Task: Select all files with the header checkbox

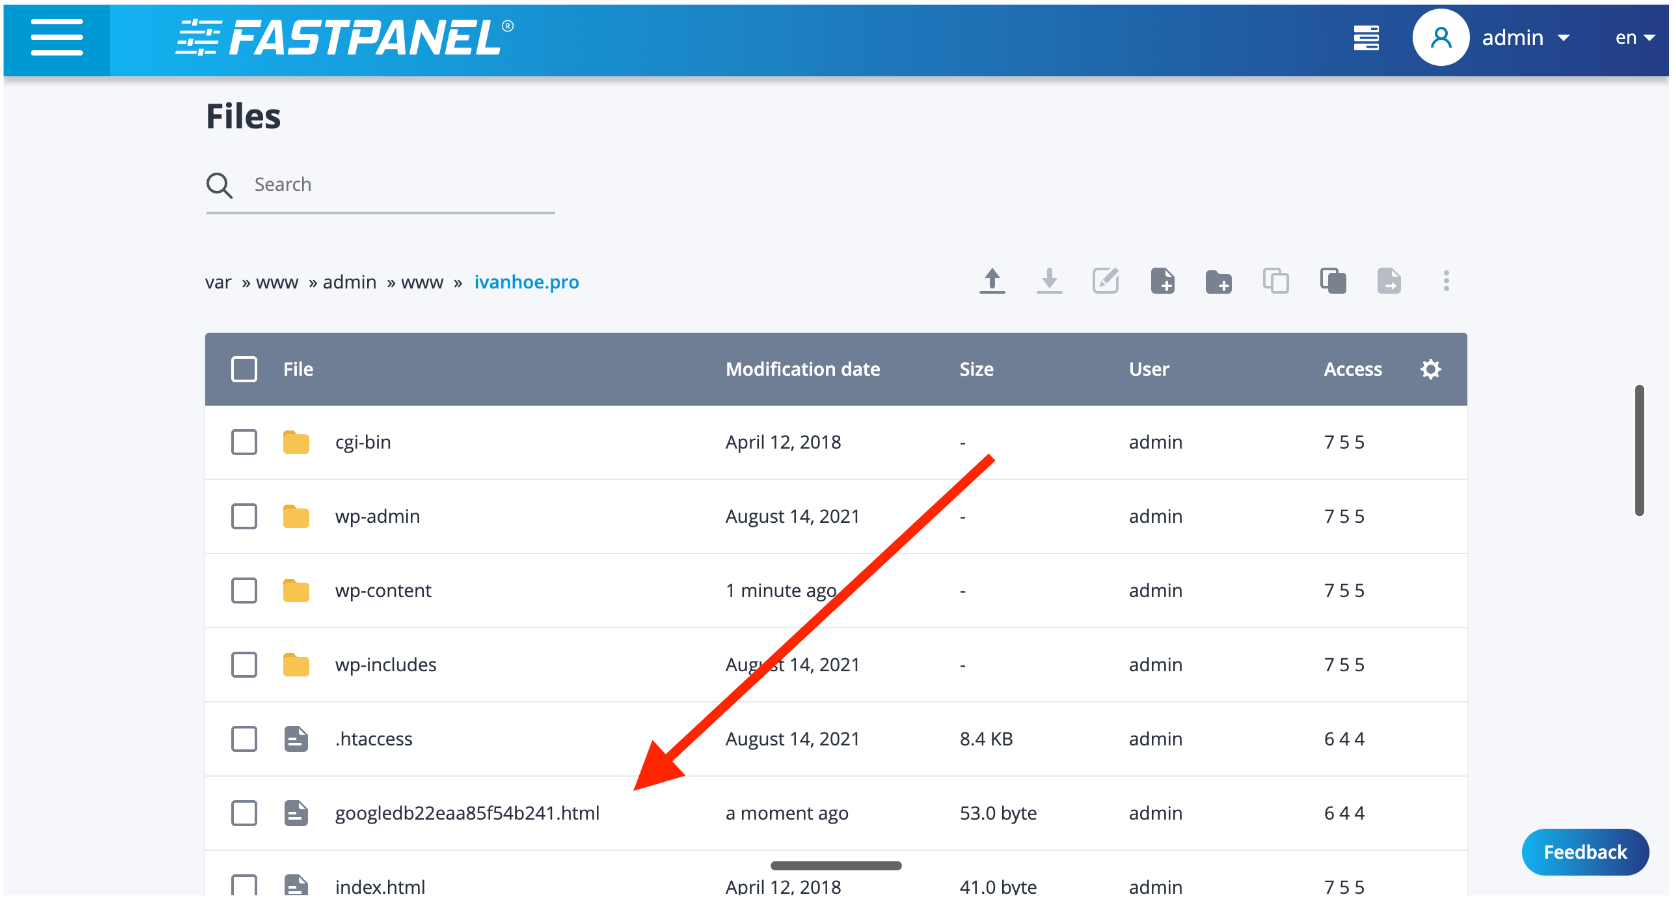Action: [244, 369]
